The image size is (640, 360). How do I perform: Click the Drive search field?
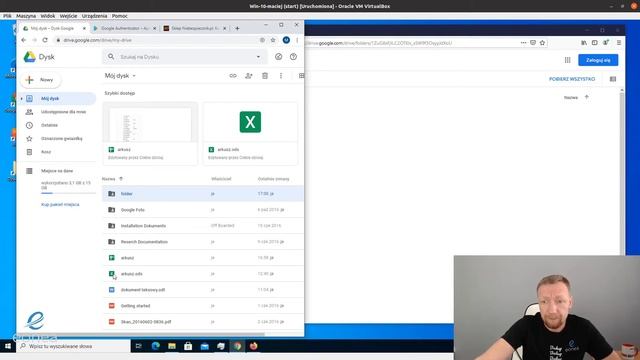(x=186, y=57)
